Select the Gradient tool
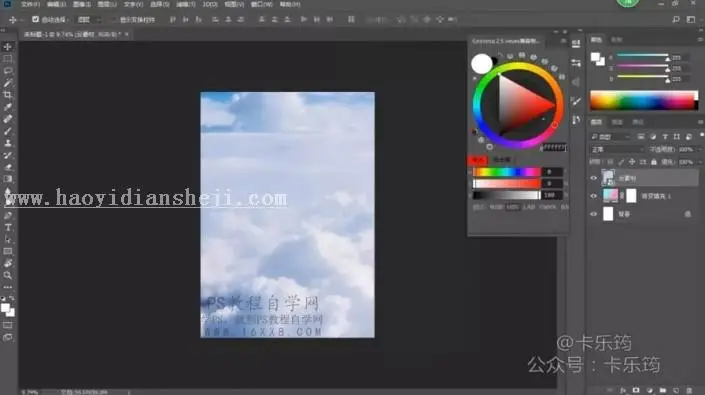 8,179
